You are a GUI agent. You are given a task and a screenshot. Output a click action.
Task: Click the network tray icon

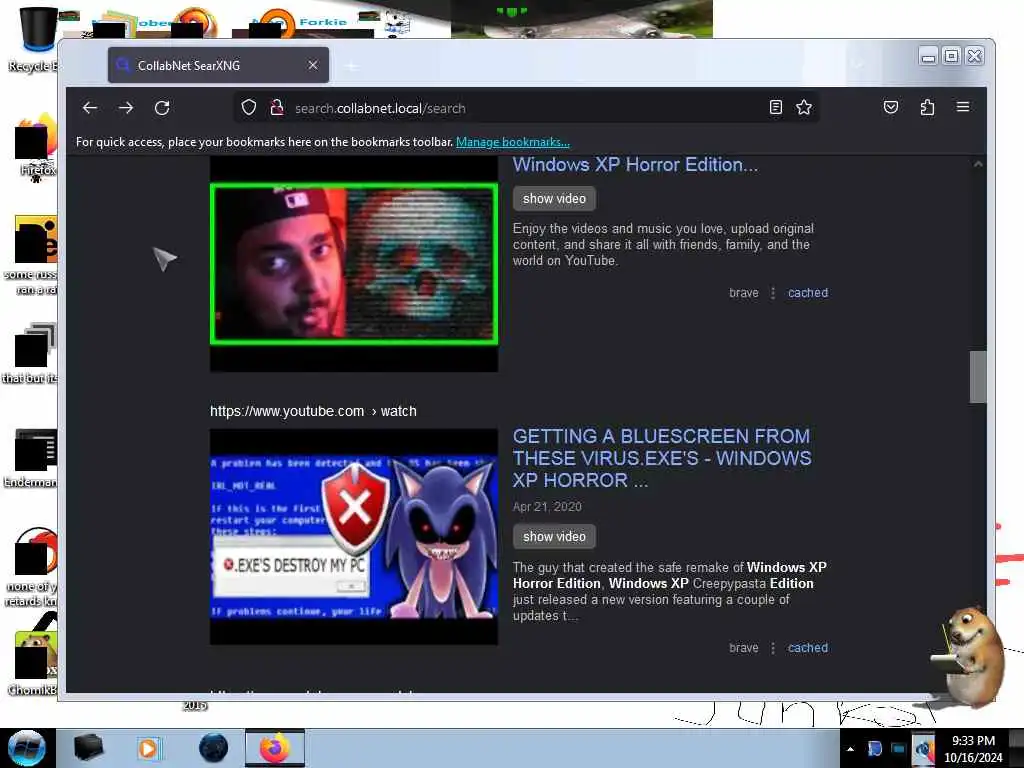click(x=899, y=748)
